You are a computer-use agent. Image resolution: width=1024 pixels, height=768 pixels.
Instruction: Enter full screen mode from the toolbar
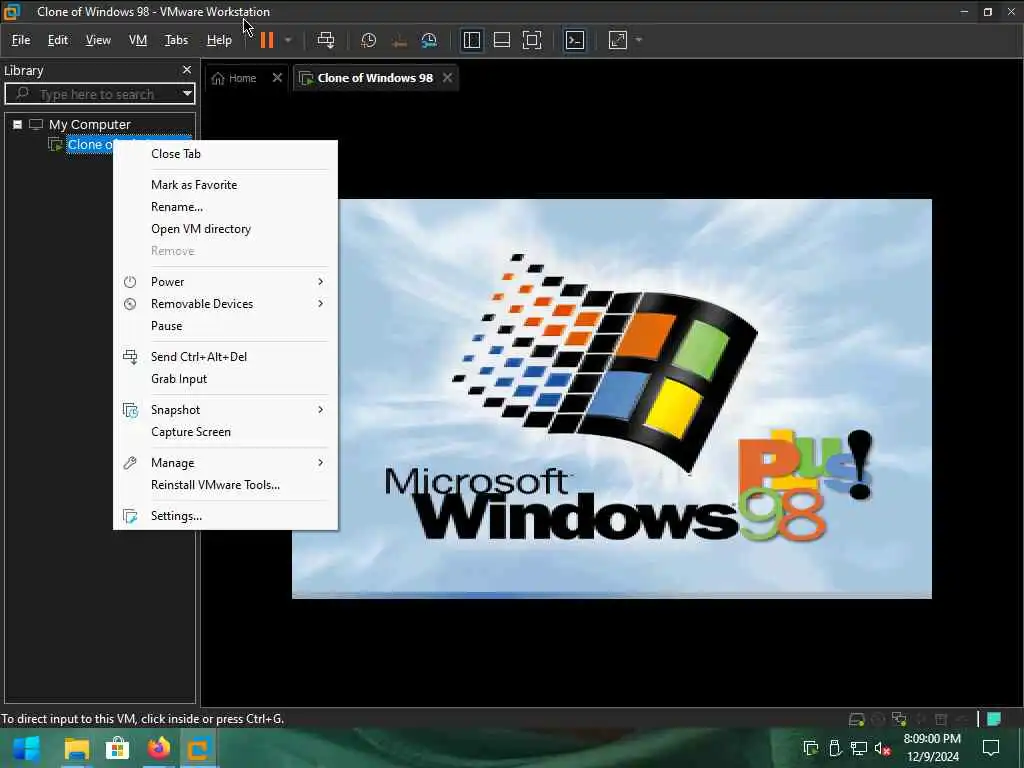click(x=532, y=40)
